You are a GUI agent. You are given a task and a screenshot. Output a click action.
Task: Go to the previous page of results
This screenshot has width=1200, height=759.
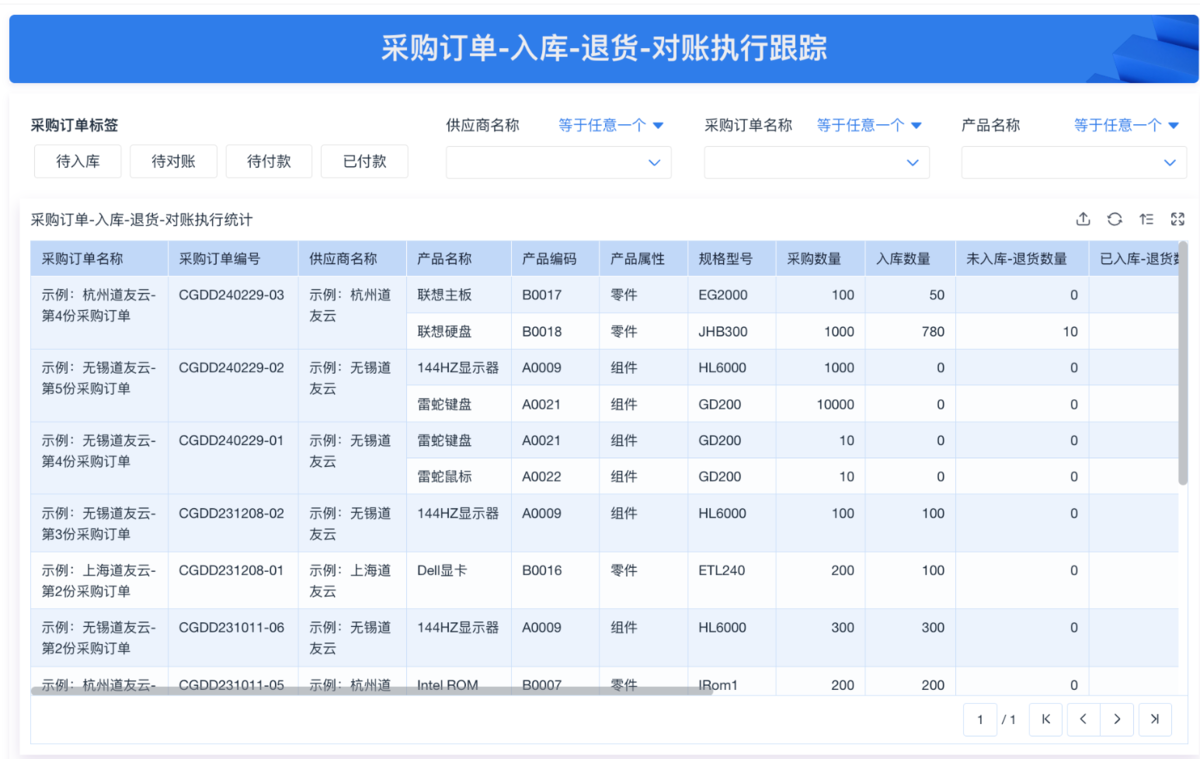1082,719
